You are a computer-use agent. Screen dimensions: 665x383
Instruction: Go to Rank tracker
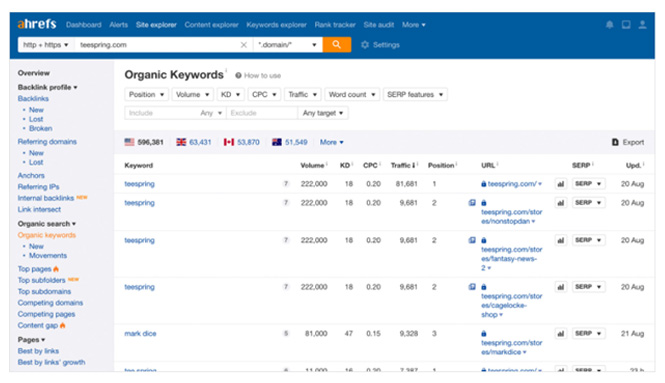tap(335, 25)
